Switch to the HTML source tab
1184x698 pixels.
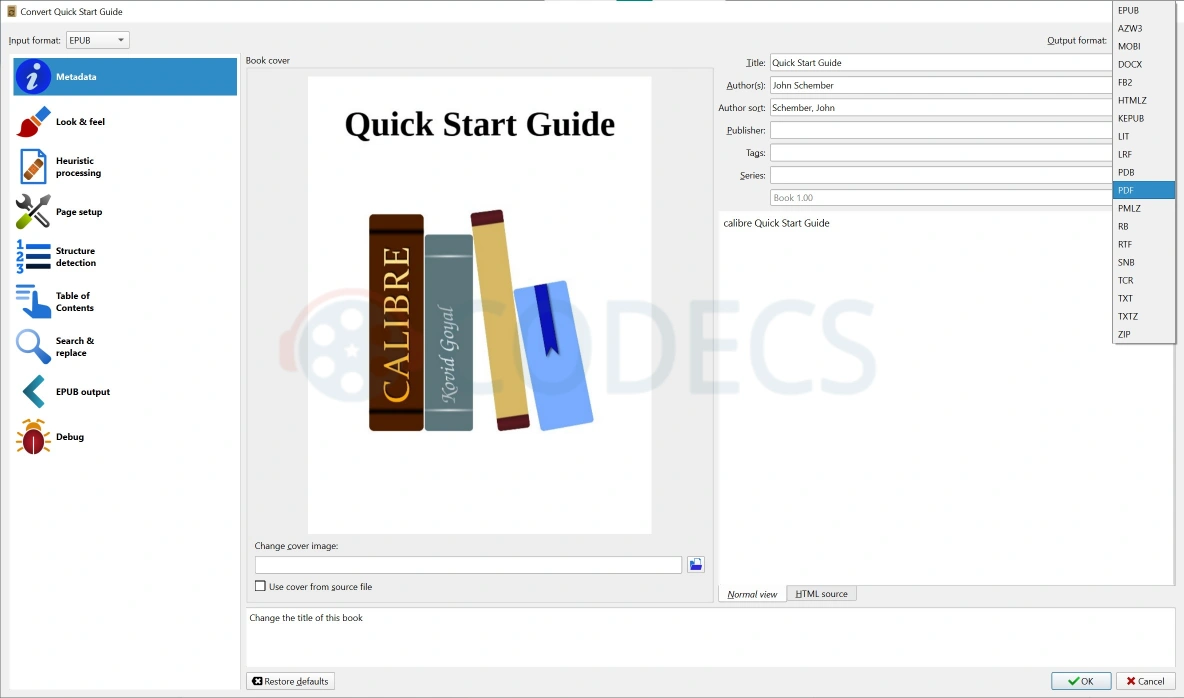coord(822,594)
